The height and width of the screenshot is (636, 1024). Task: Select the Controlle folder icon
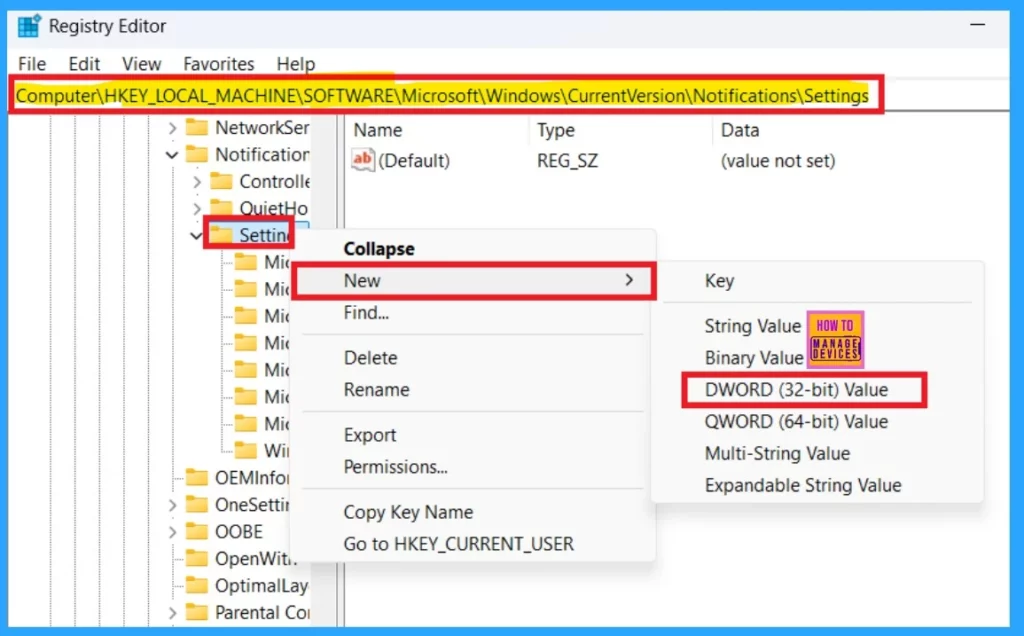(221, 181)
